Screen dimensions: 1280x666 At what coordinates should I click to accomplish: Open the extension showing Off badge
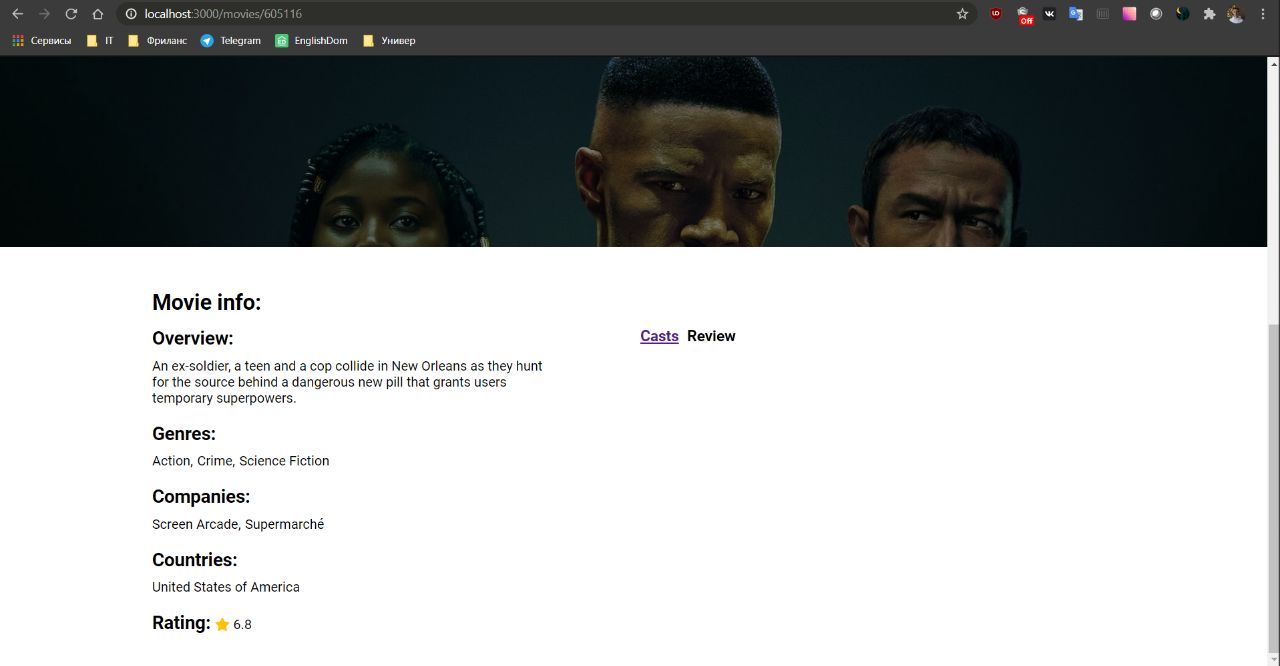tap(1024, 15)
